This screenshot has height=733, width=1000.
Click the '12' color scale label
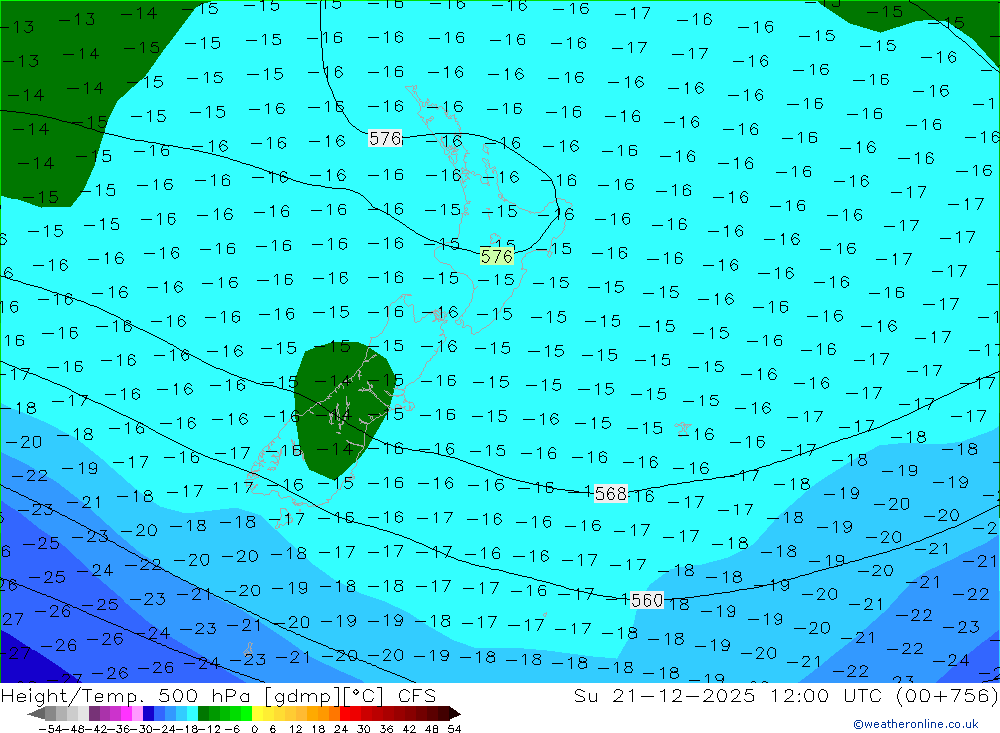(x=295, y=729)
